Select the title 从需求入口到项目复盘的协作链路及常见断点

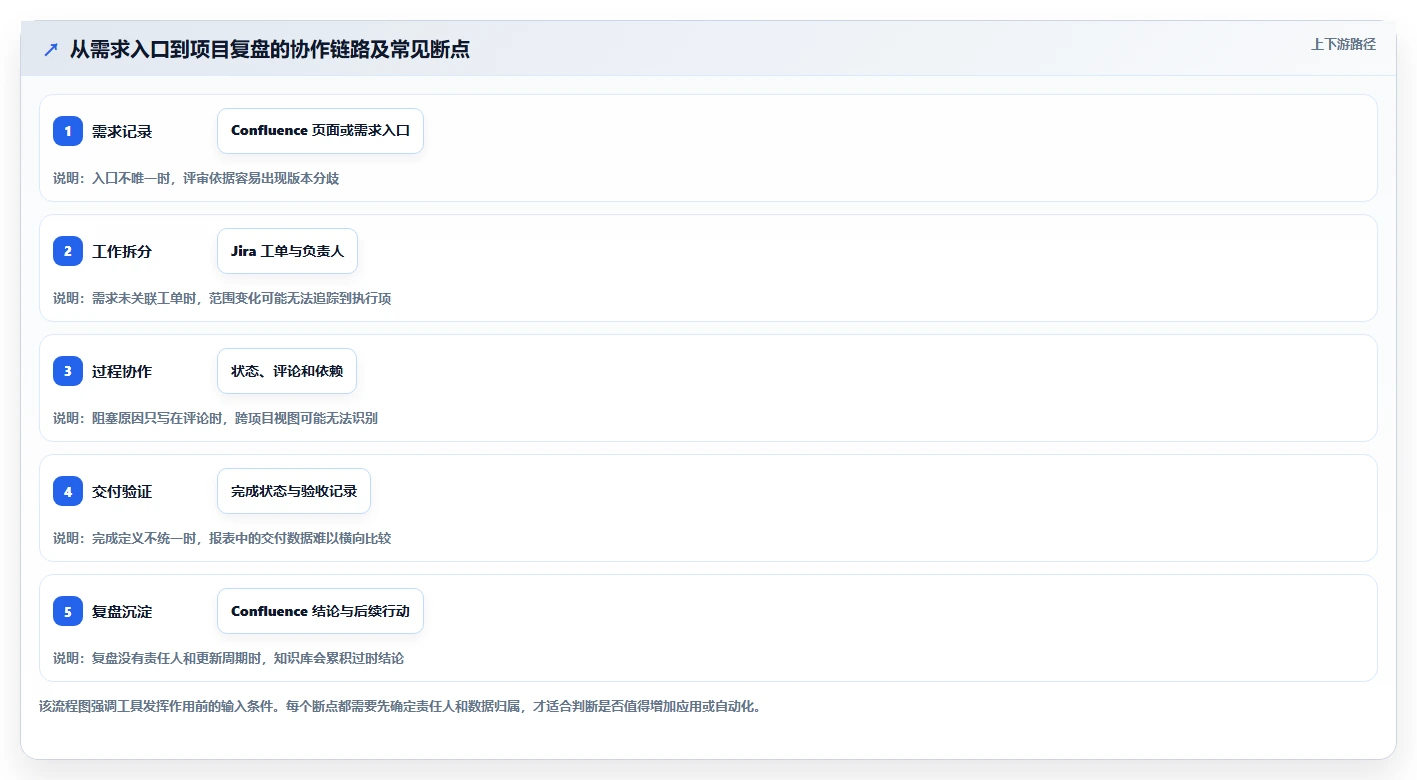coord(270,50)
